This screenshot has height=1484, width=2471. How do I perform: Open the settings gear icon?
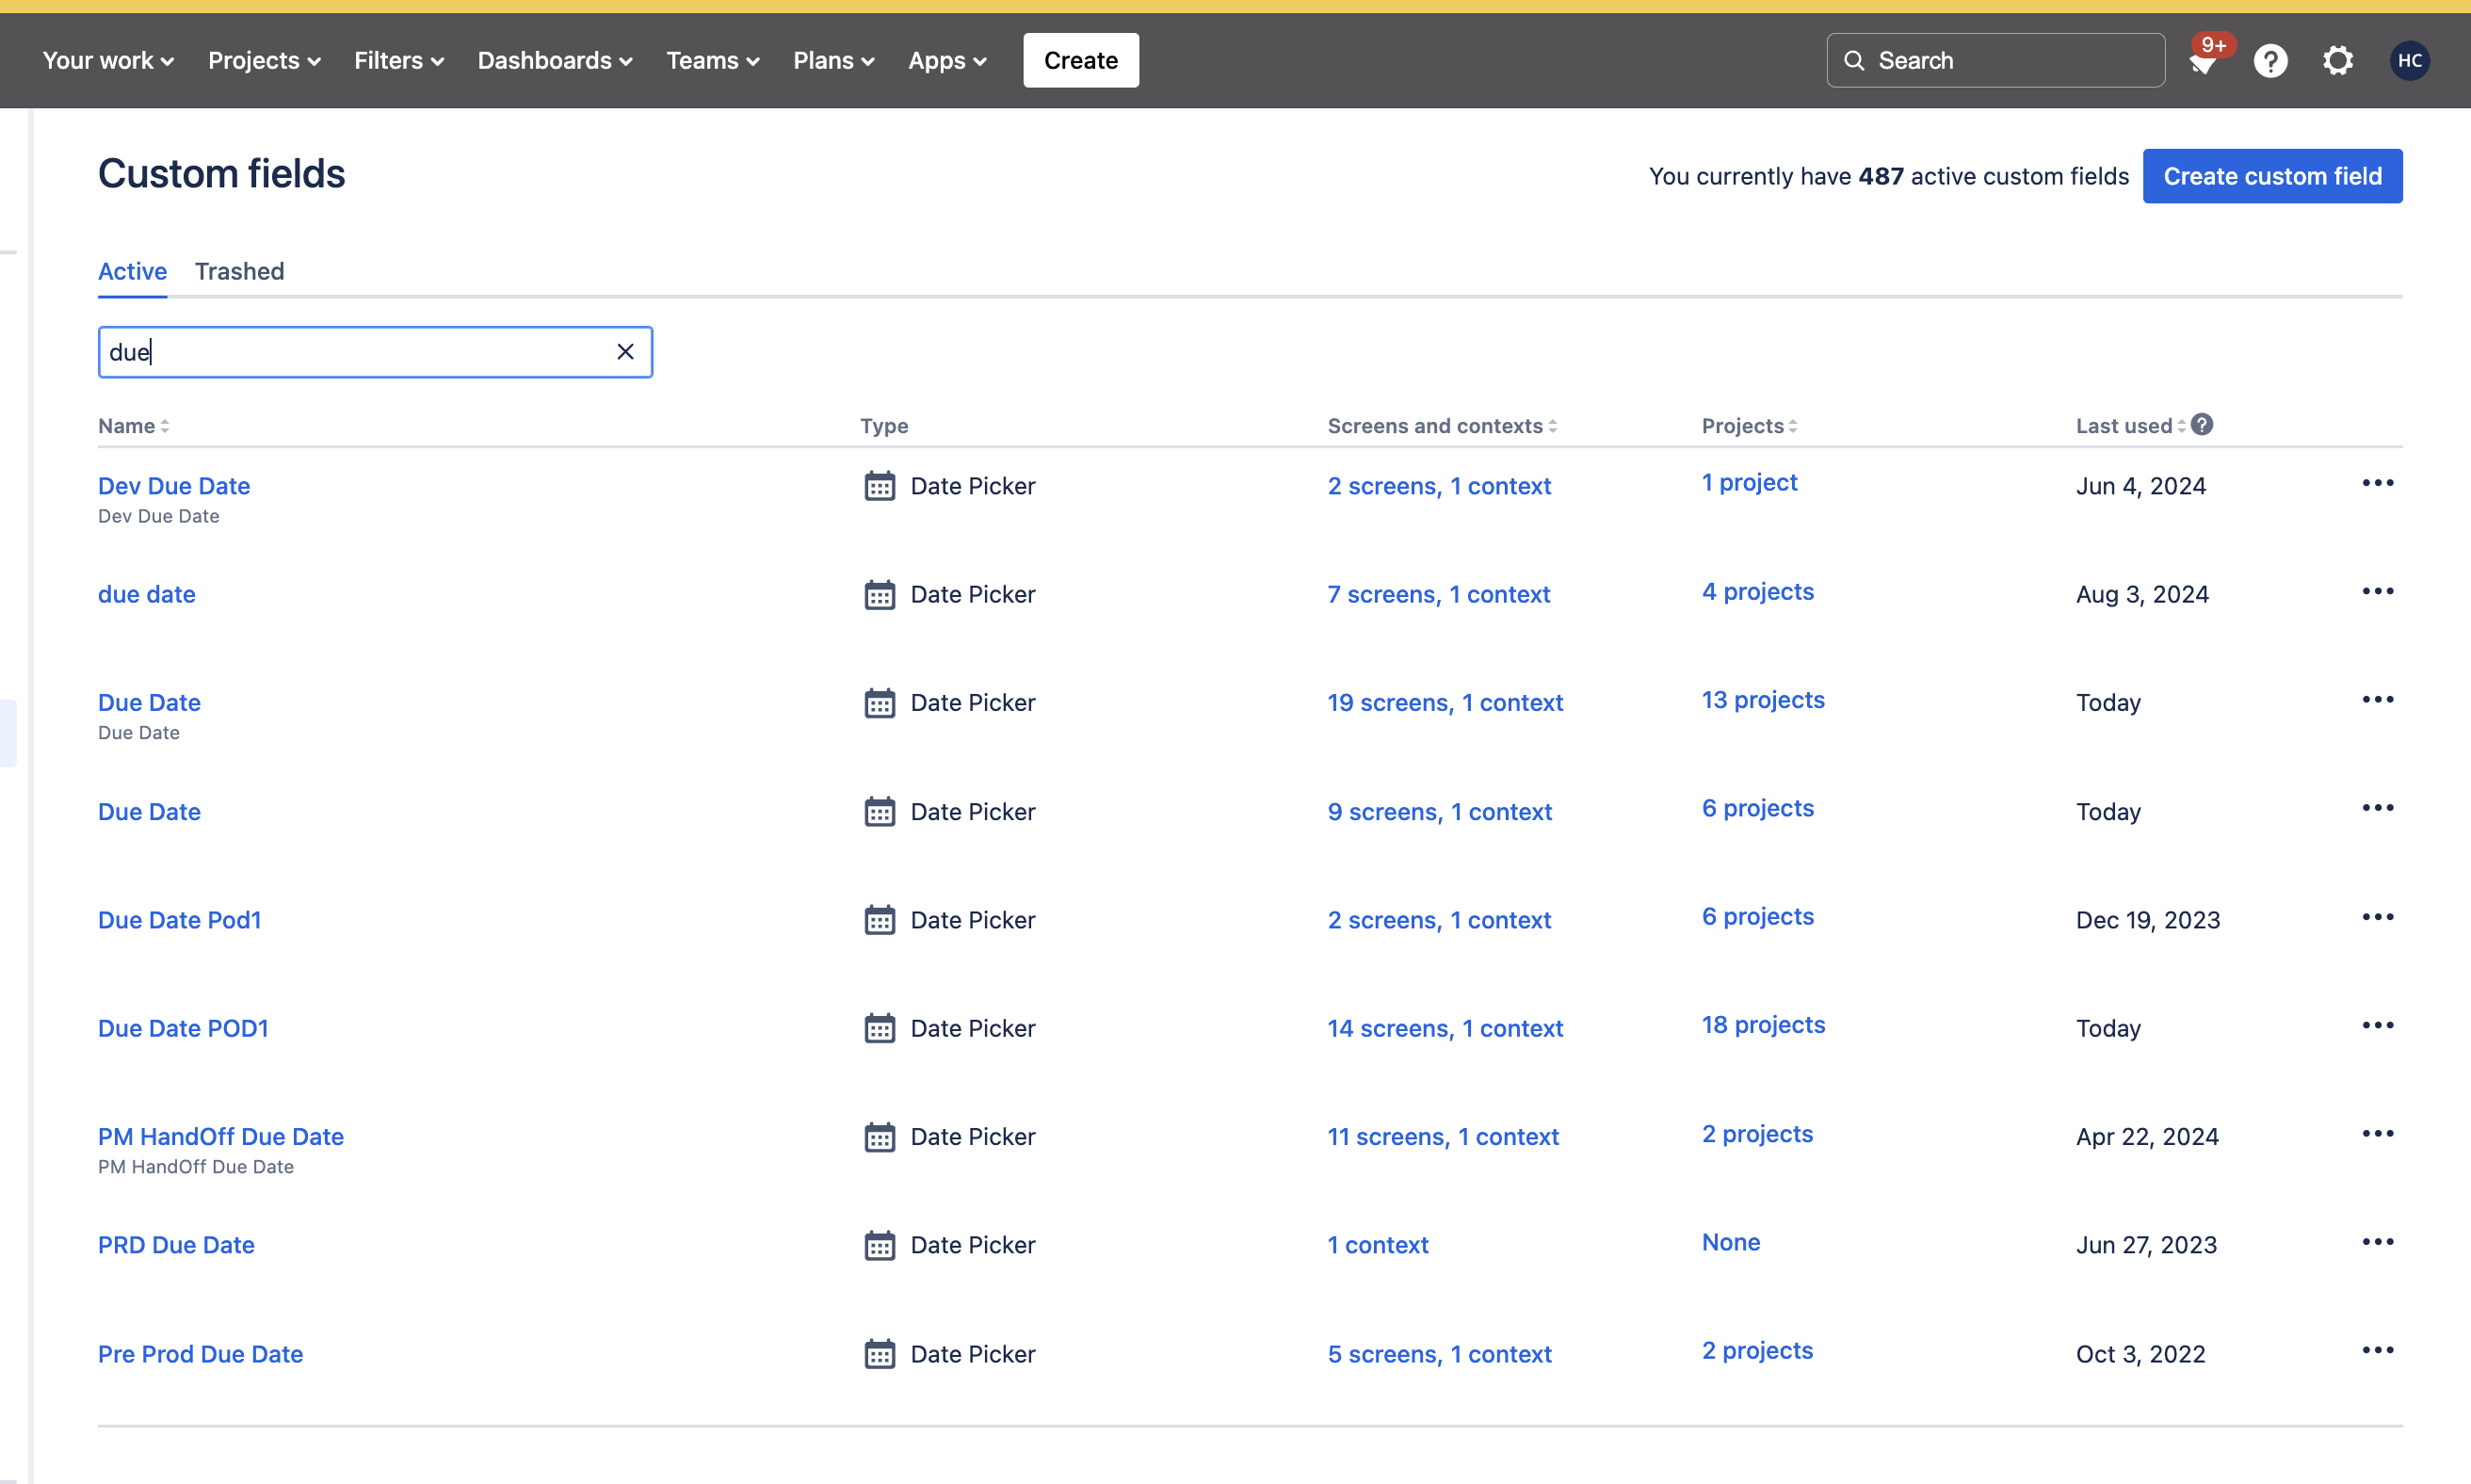pyautogui.click(x=2338, y=60)
